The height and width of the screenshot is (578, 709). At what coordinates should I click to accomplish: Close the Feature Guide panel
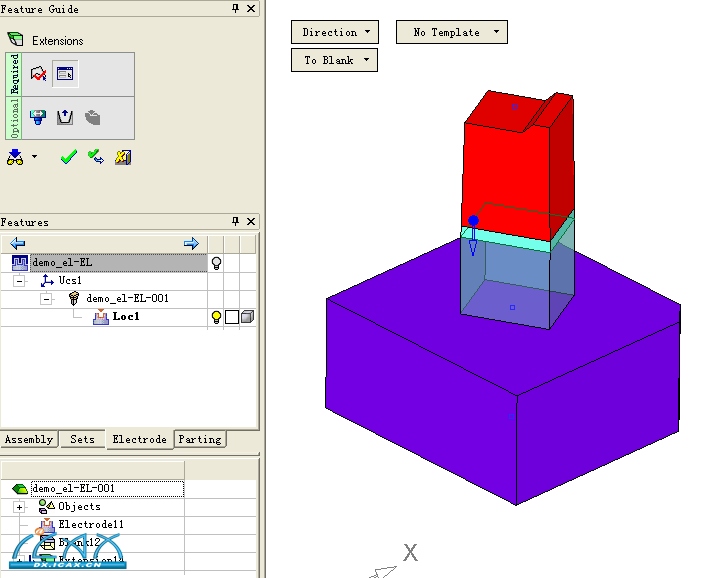[251, 8]
